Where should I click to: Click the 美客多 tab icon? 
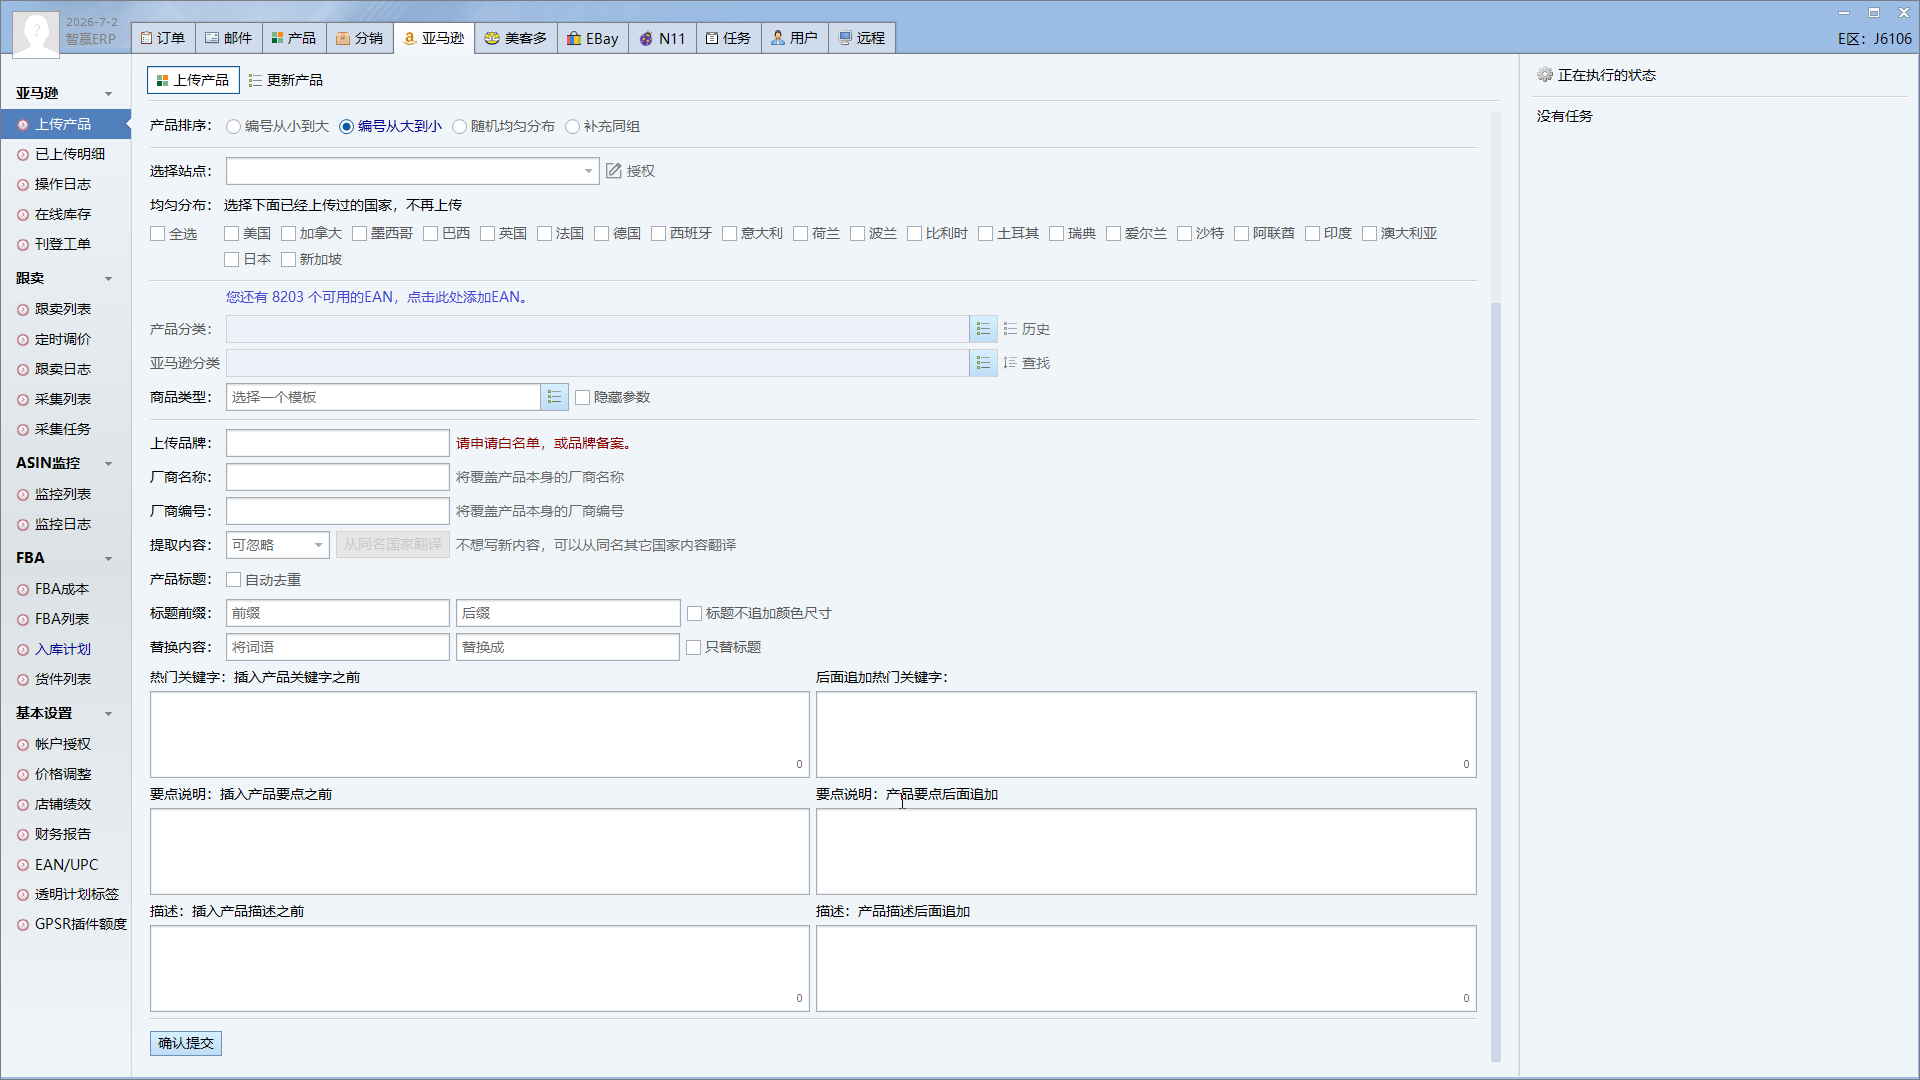tap(492, 38)
